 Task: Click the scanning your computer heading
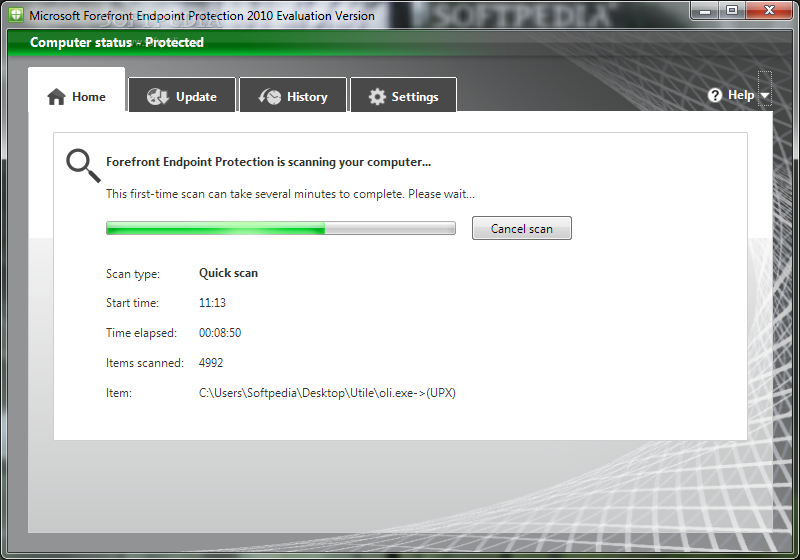click(x=268, y=162)
